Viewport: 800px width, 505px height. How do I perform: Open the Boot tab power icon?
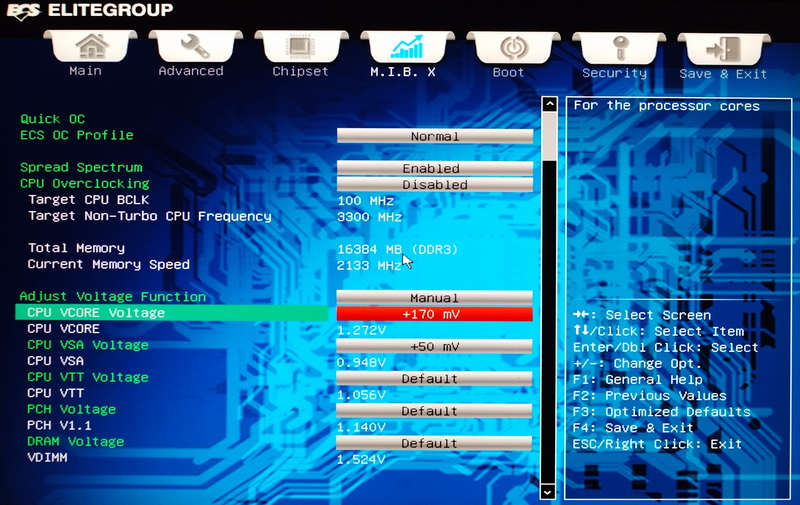tap(513, 48)
